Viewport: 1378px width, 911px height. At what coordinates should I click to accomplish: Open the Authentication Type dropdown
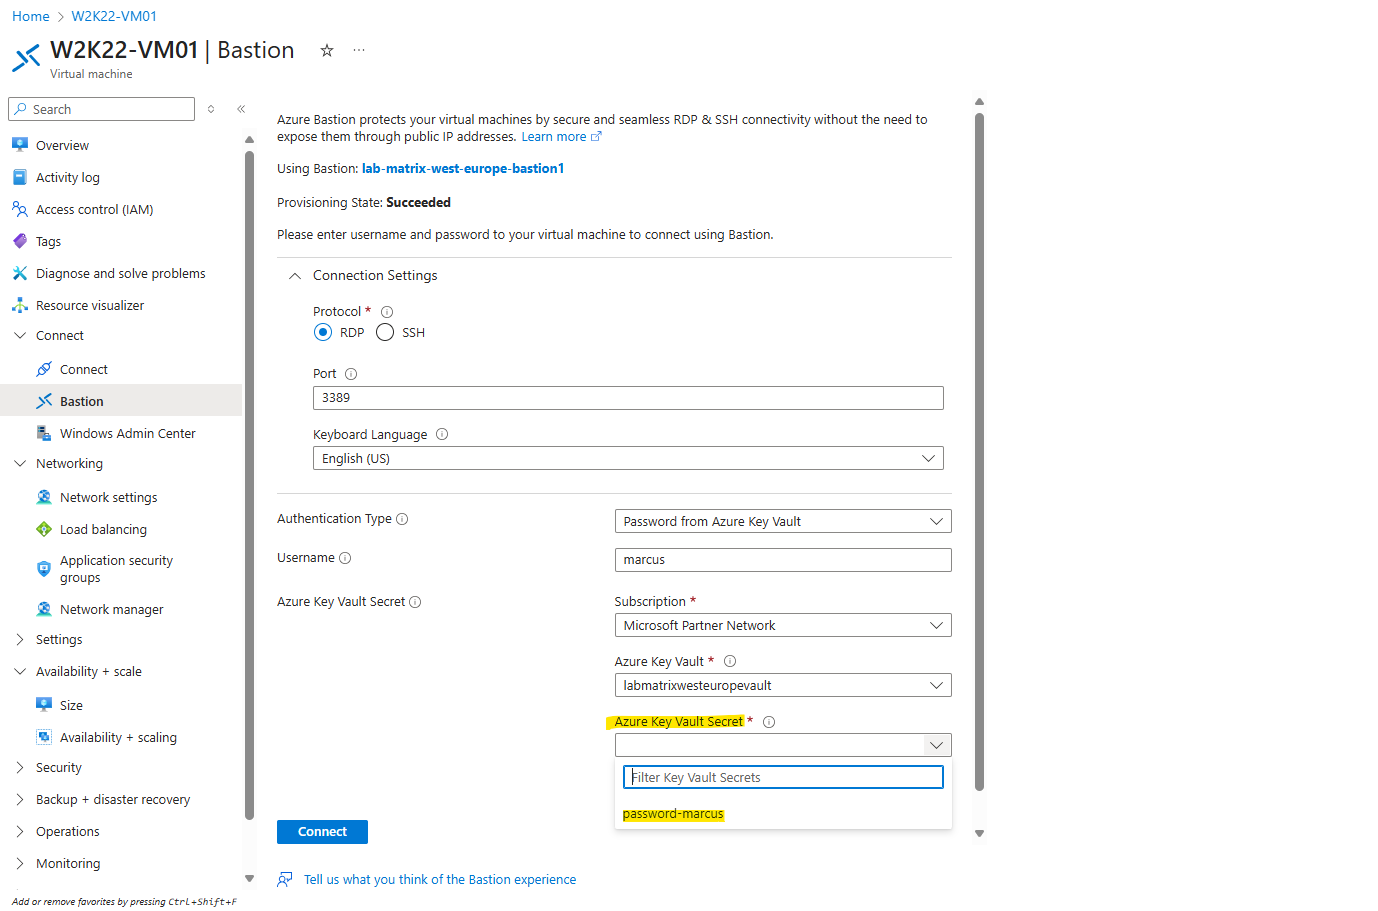(x=783, y=521)
